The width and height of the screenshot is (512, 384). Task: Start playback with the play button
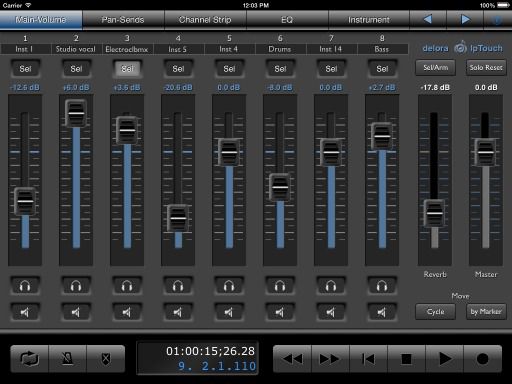pyautogui.click(x=444, y=359)
